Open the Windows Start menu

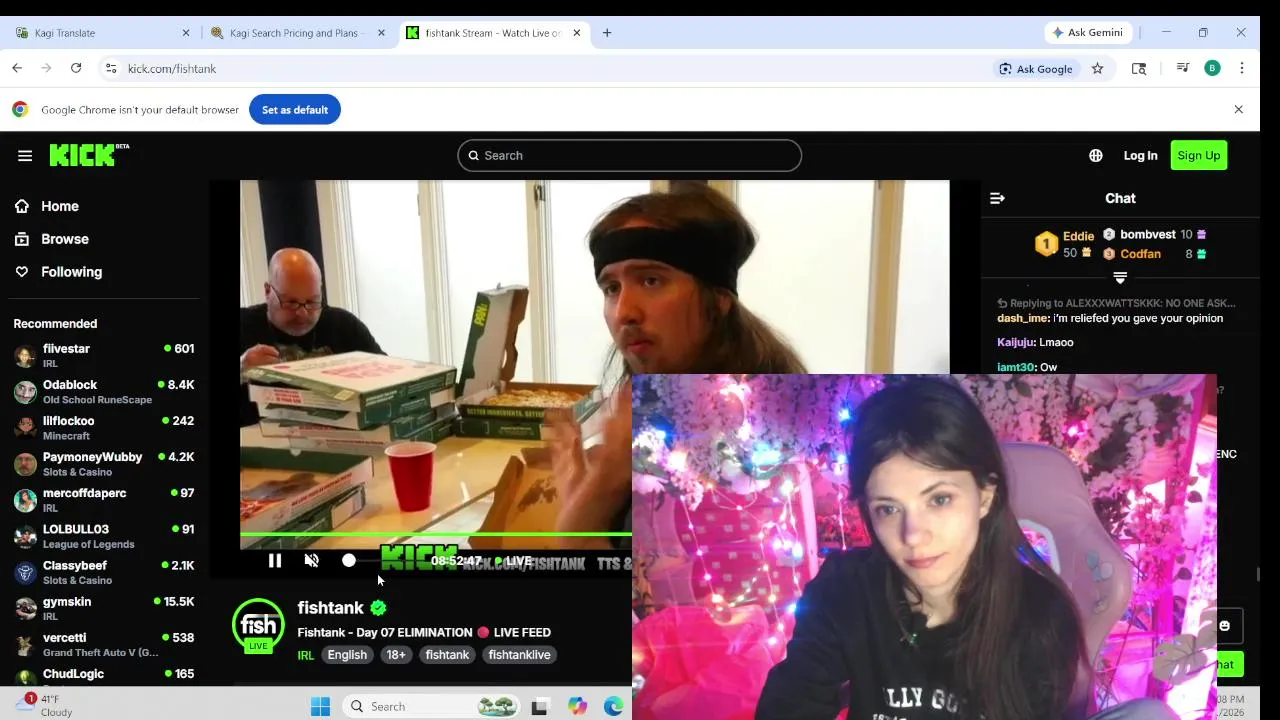[320, 707]
